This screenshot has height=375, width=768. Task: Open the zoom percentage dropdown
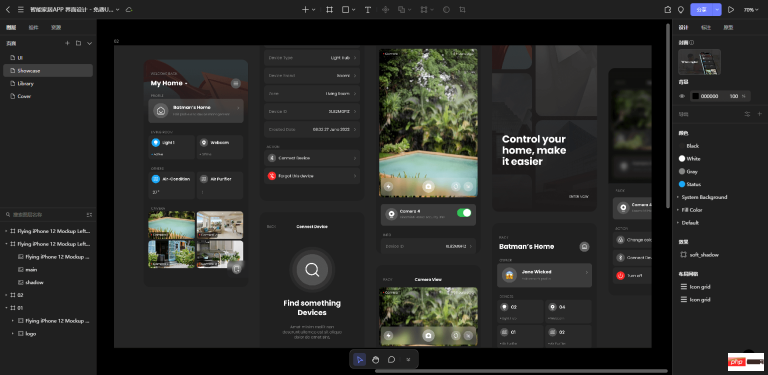(x=751, y=9)
